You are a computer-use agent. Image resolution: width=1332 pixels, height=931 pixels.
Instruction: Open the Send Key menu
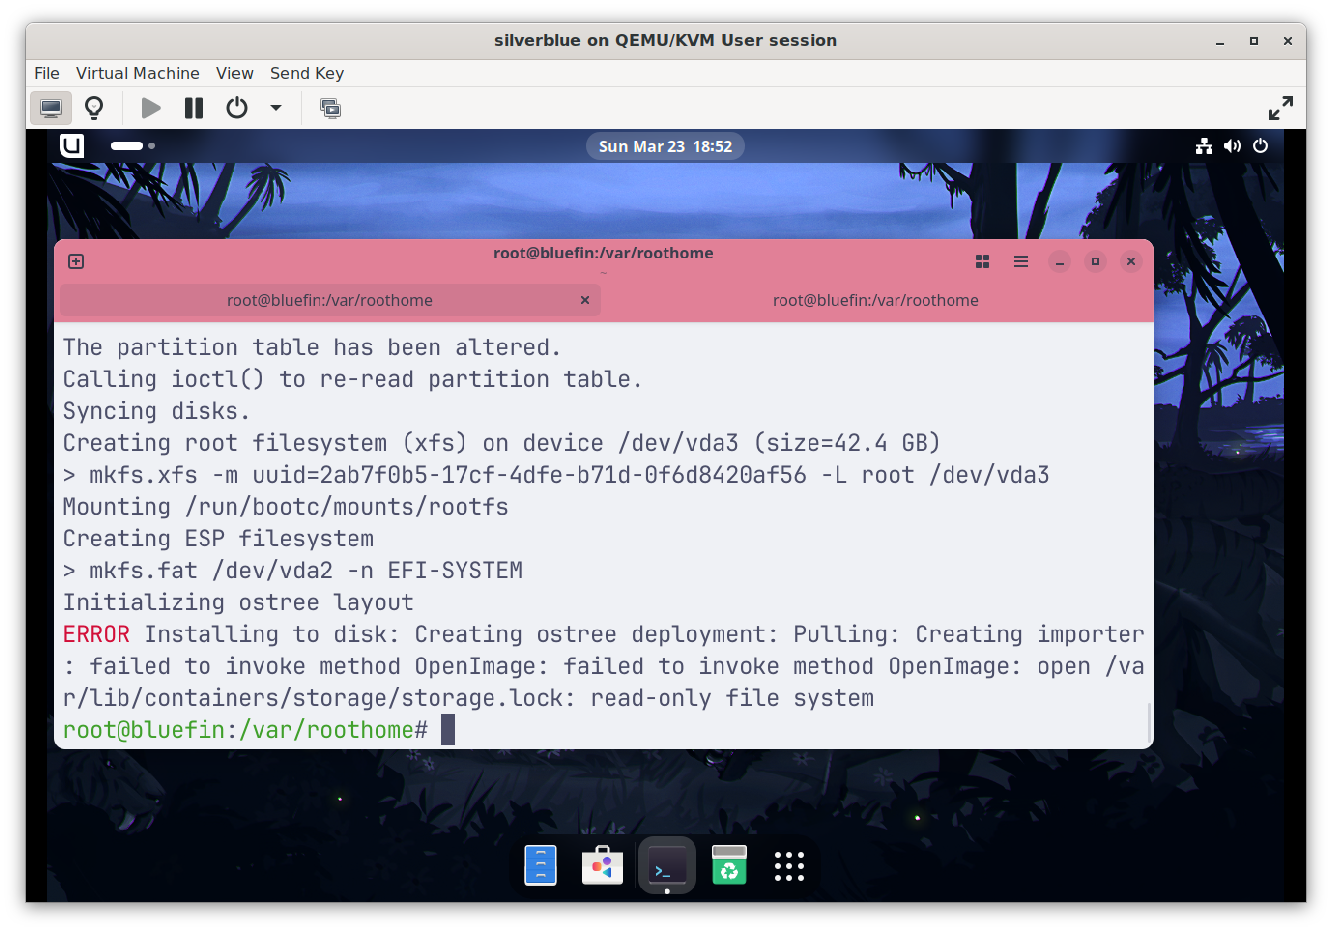point(307,73)
